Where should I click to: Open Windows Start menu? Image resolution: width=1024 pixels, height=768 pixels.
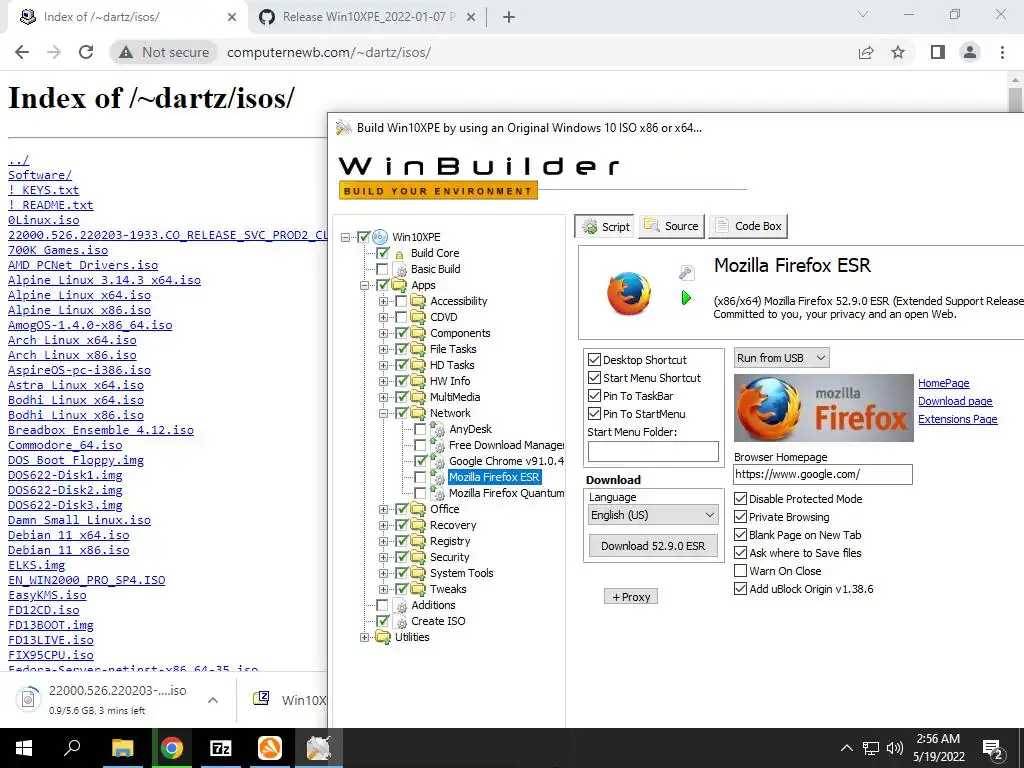pyautogui.click(x=24, y=748)
